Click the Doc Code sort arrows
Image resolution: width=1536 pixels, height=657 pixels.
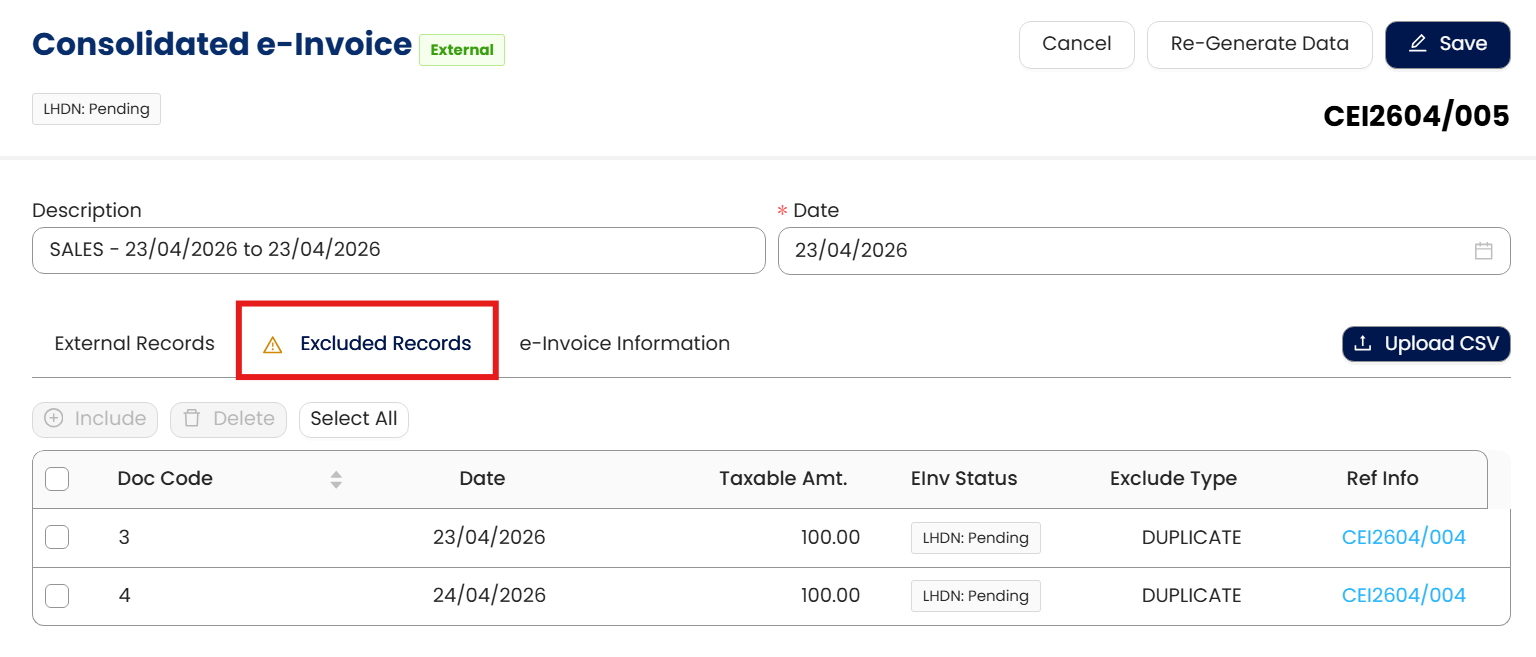(x=336, y=479)
